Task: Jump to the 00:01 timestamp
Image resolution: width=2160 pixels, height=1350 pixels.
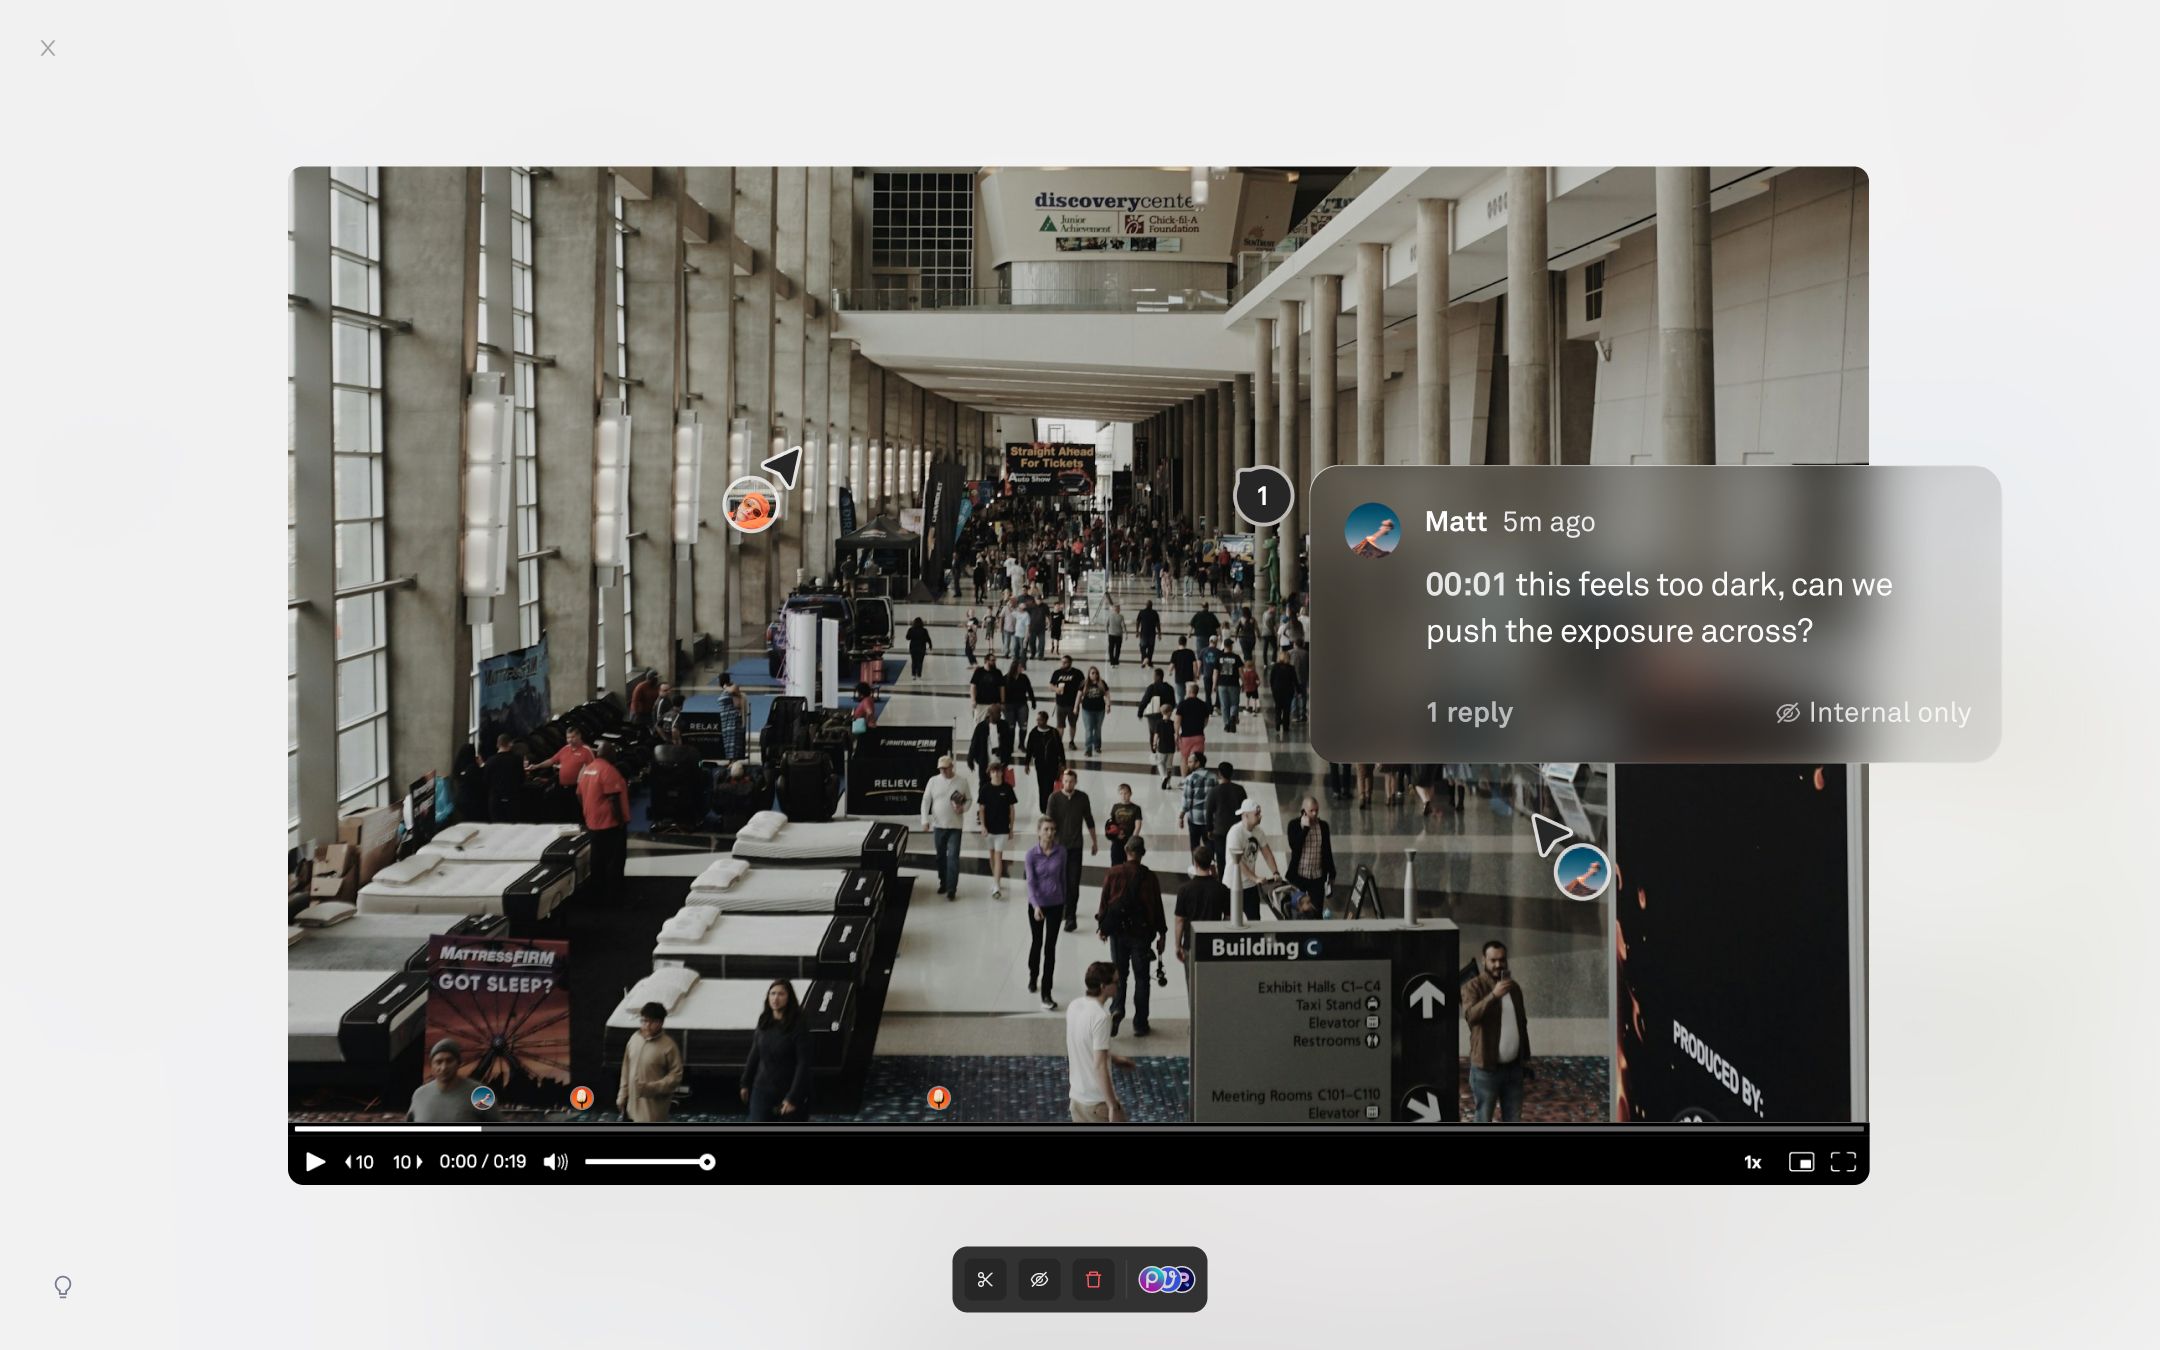Action: tap(1465, 584)
